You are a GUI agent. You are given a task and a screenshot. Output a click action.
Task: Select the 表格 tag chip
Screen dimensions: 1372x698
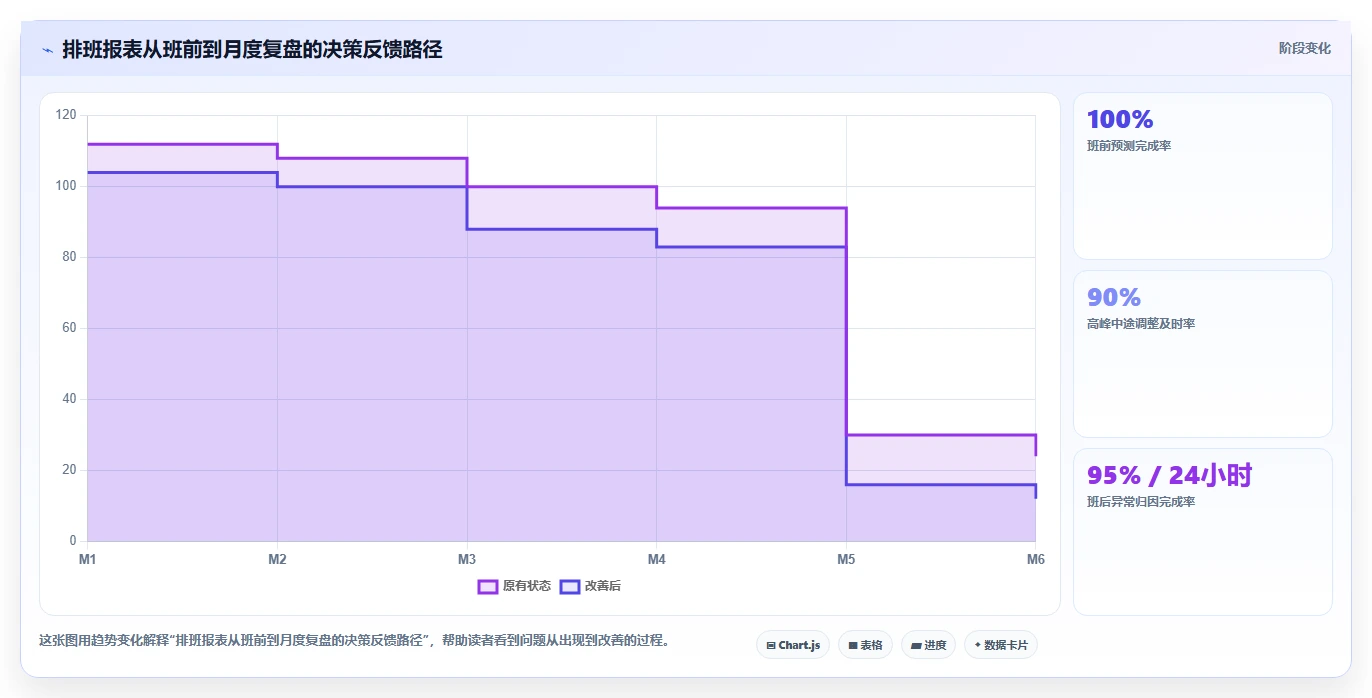click(x=865, y=645)
